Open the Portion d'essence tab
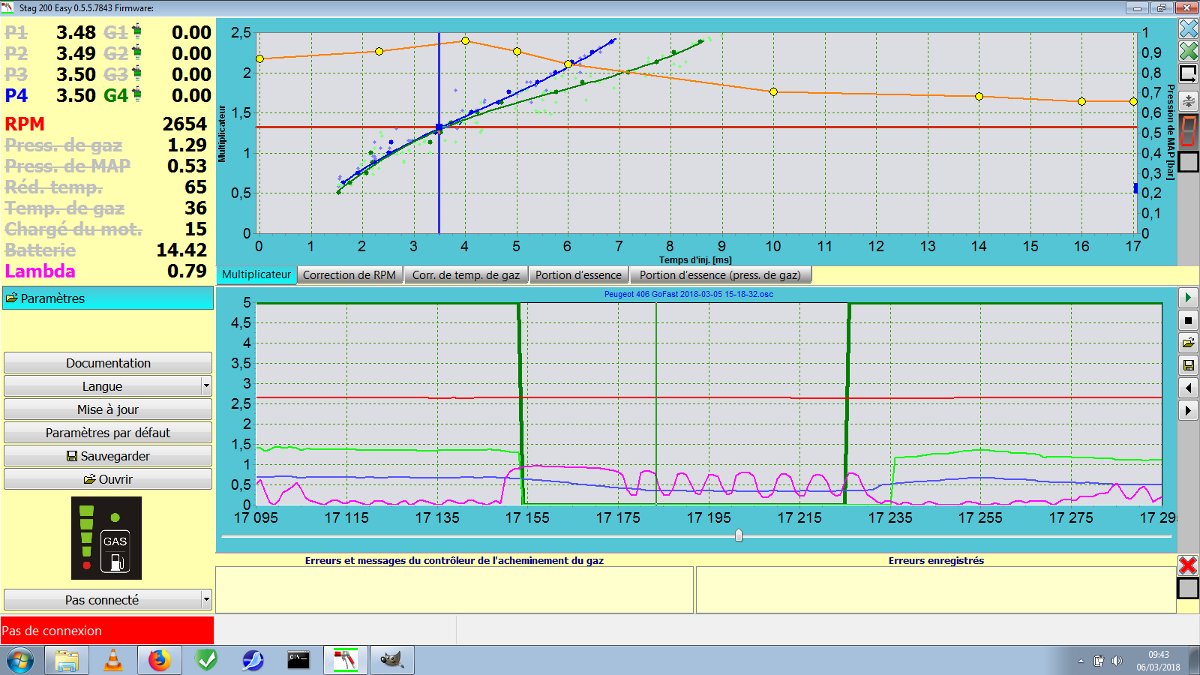The height and width of the screenshot is (675, 1200). pos(578,275)
